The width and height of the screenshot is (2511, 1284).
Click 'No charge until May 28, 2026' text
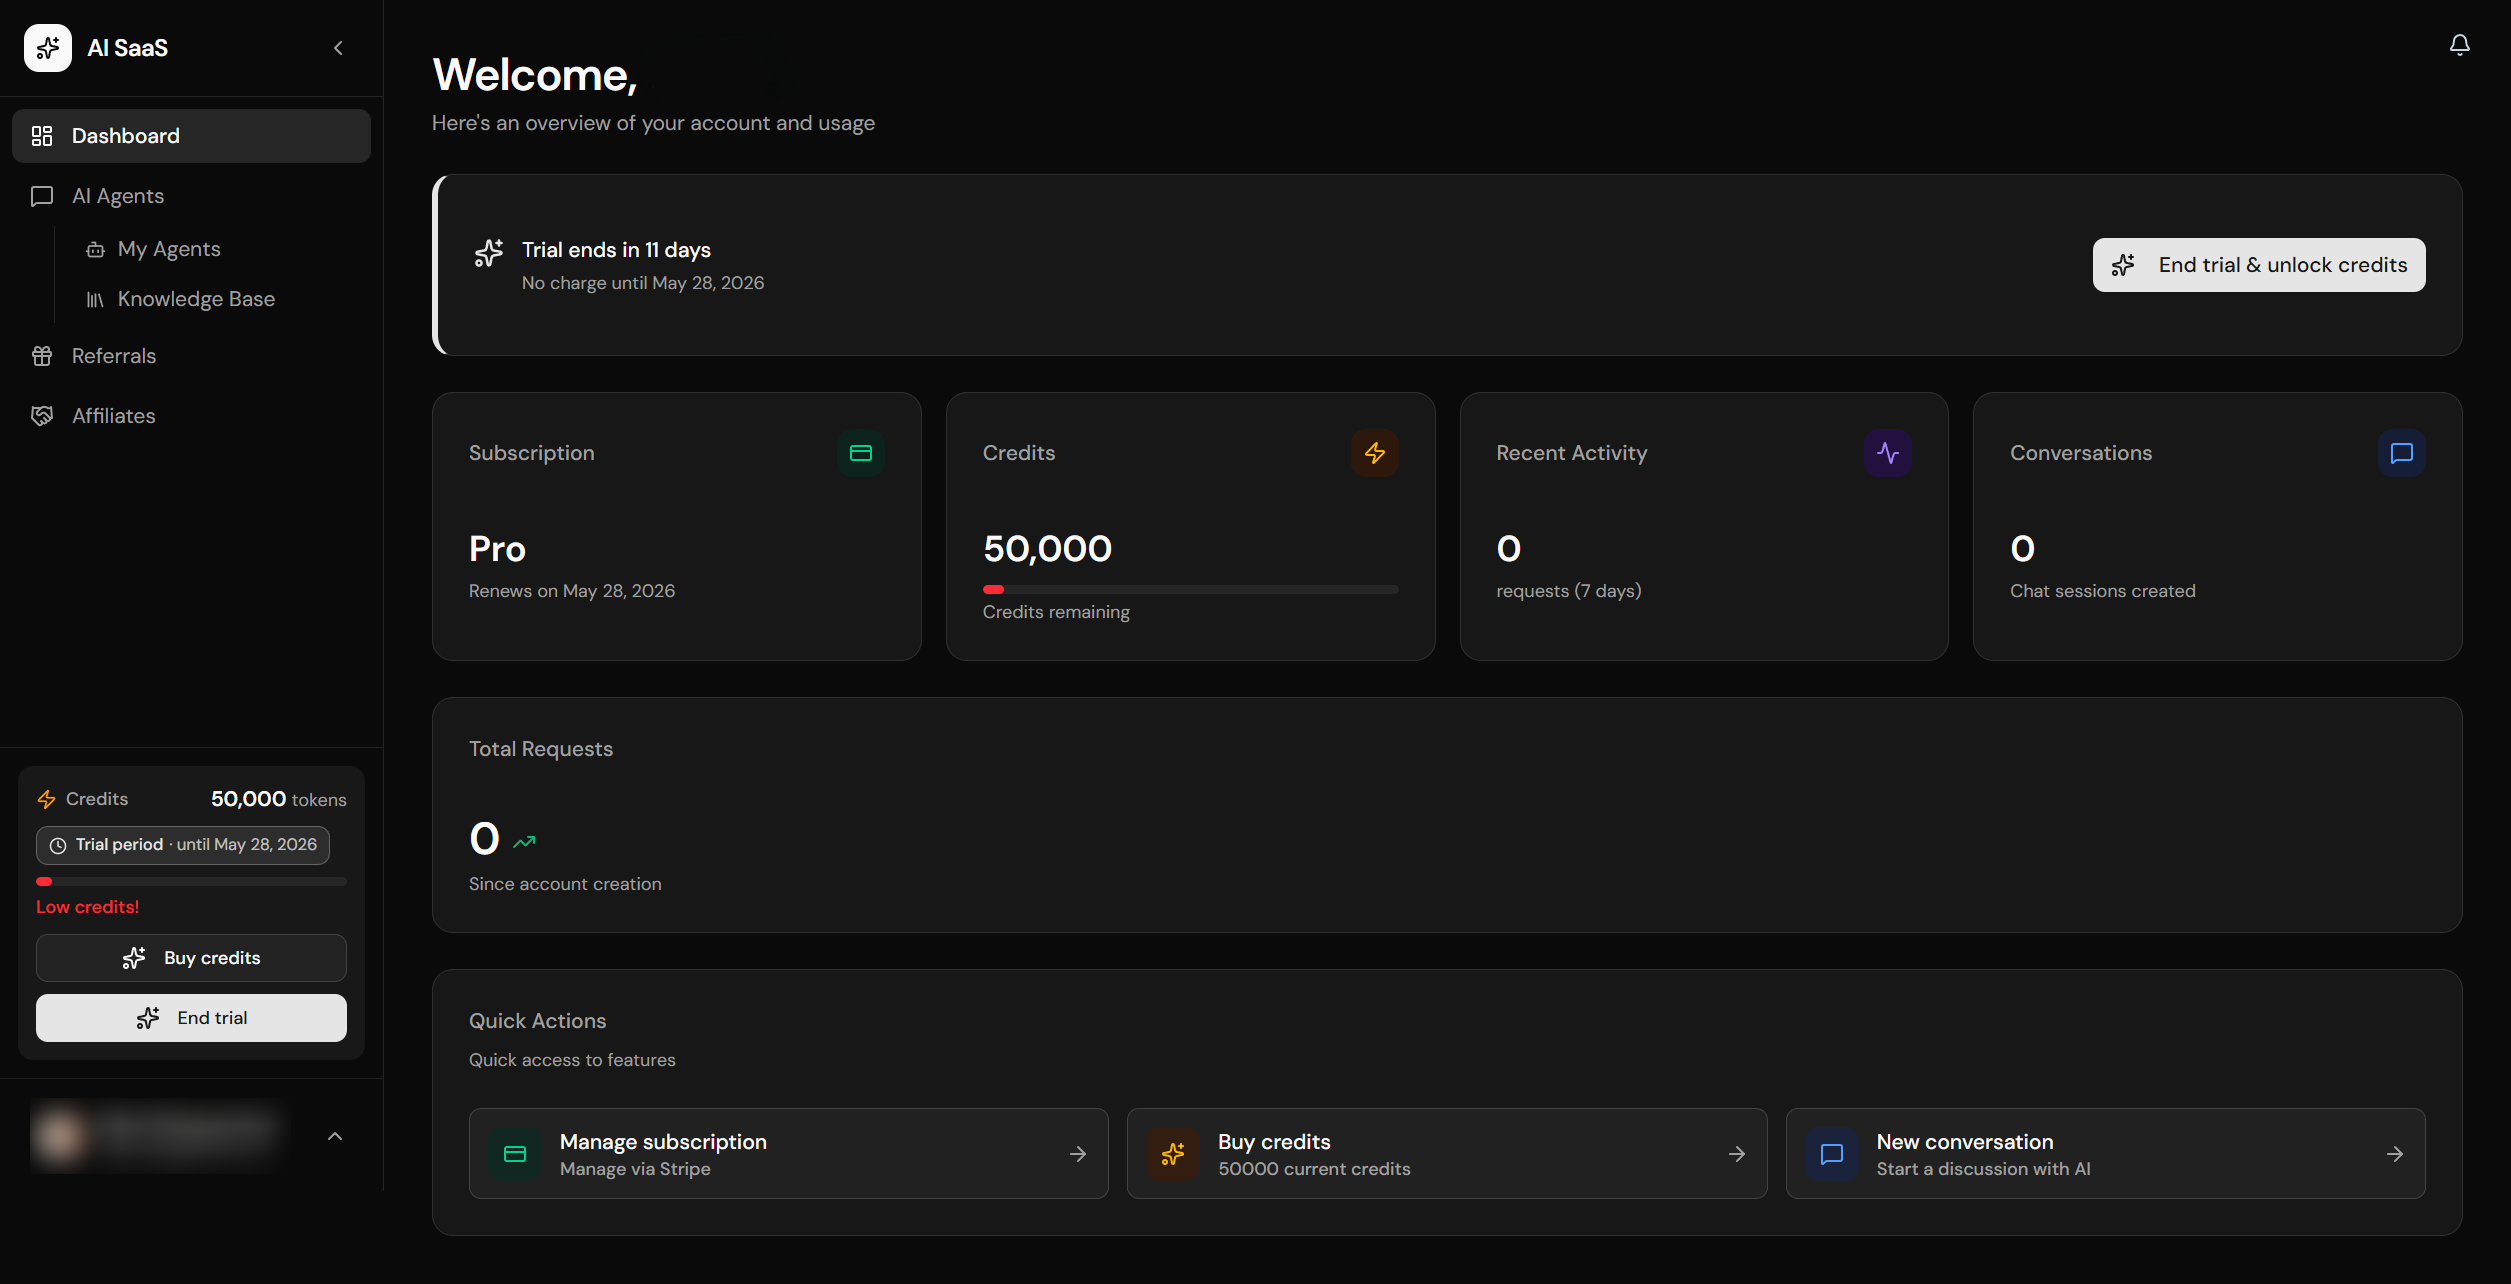click(x=643, y=283)
